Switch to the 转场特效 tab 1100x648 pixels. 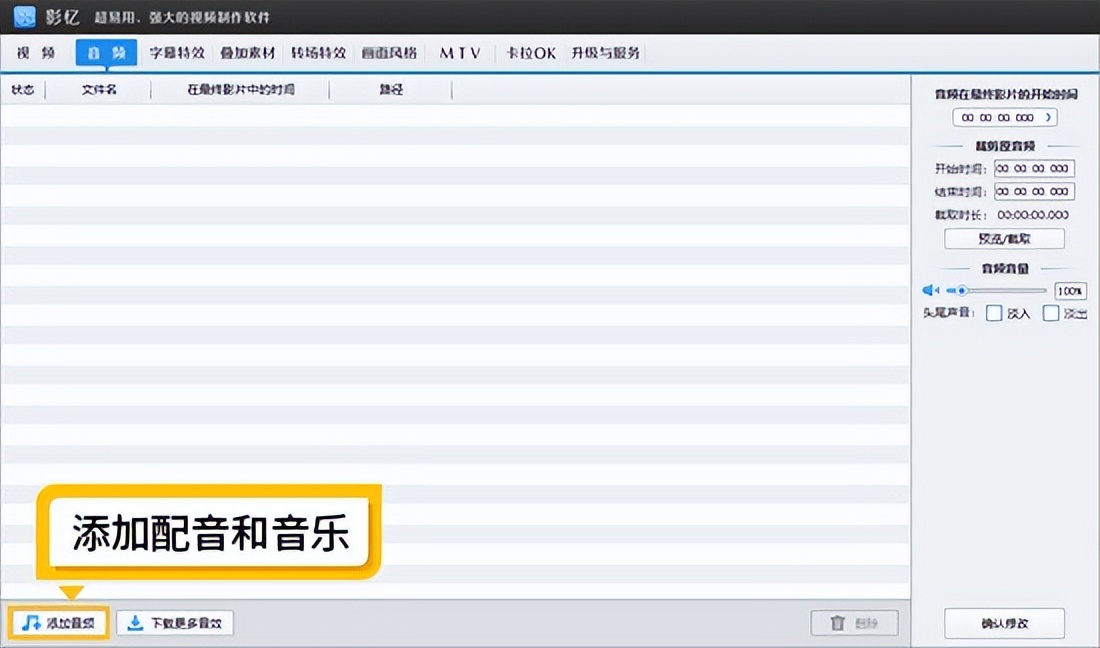[318, 53]
